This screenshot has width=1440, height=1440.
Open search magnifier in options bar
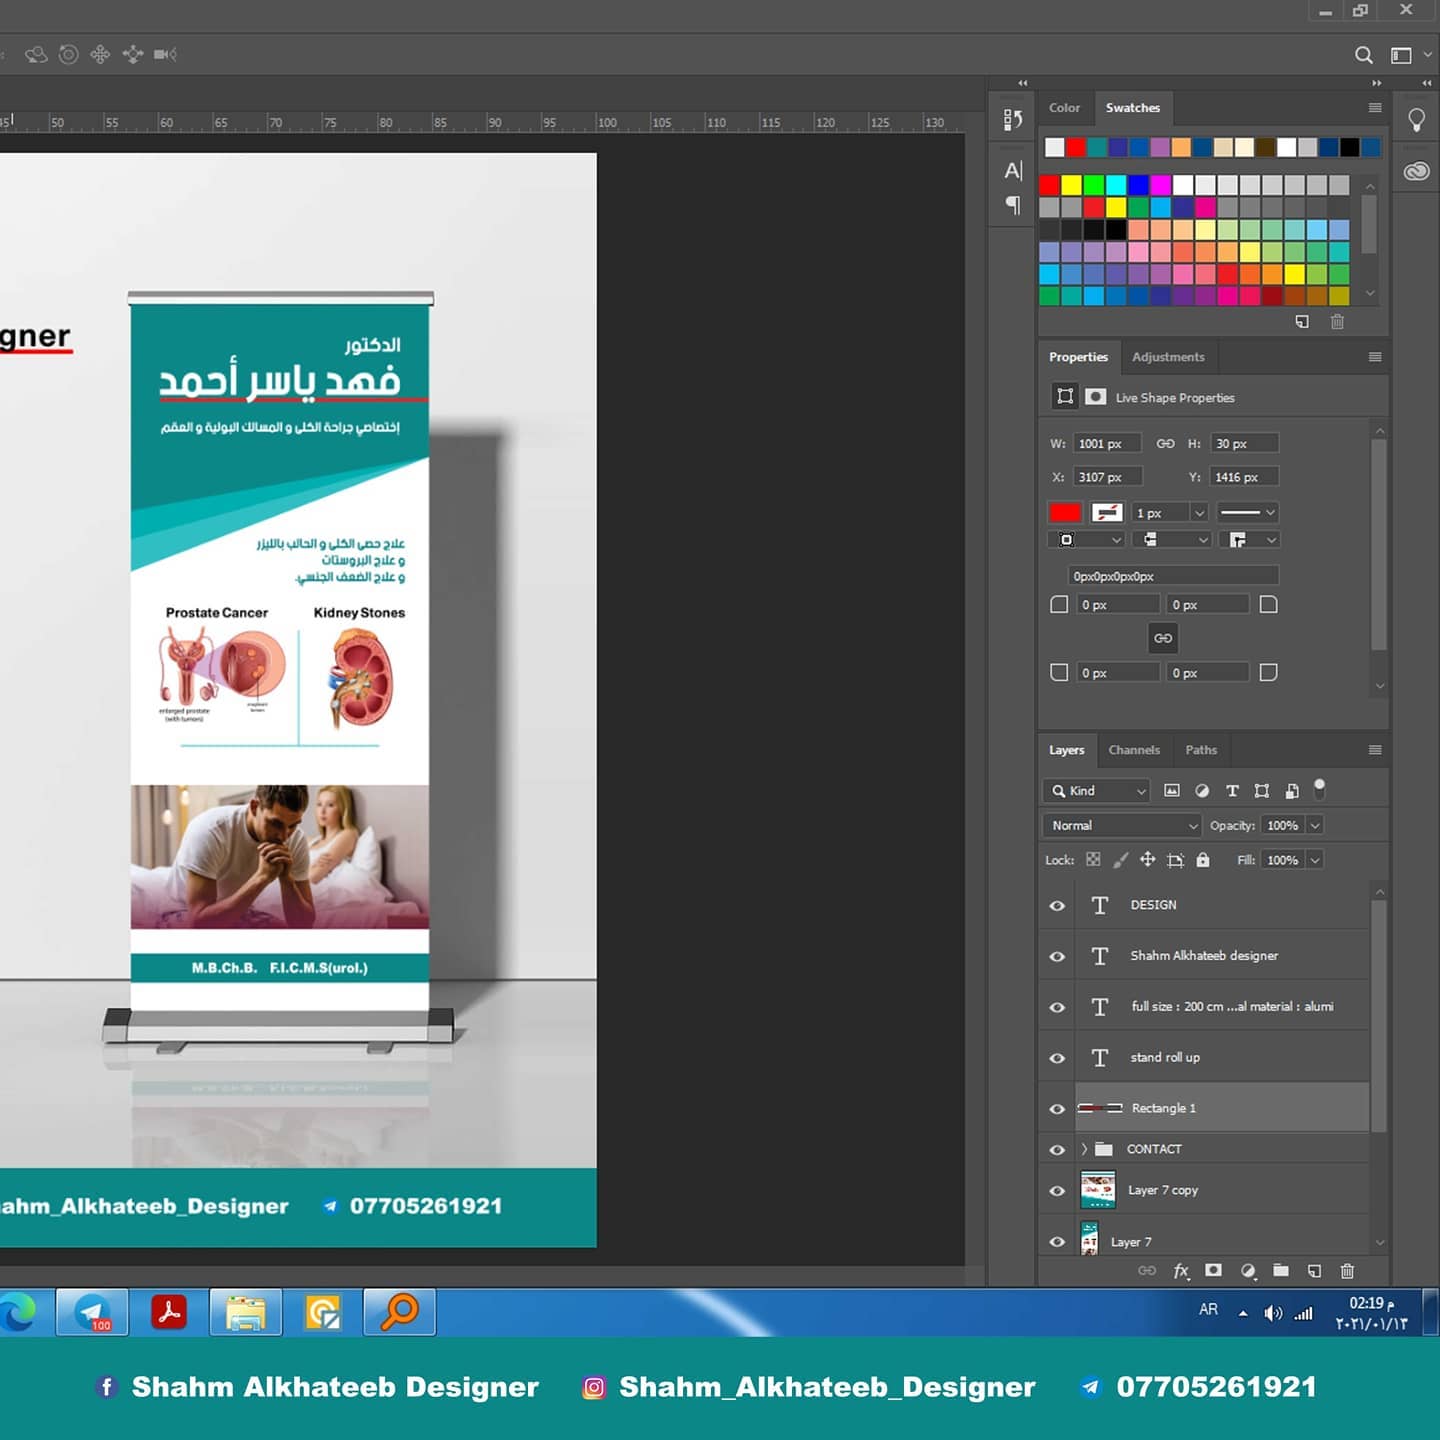1363,55
